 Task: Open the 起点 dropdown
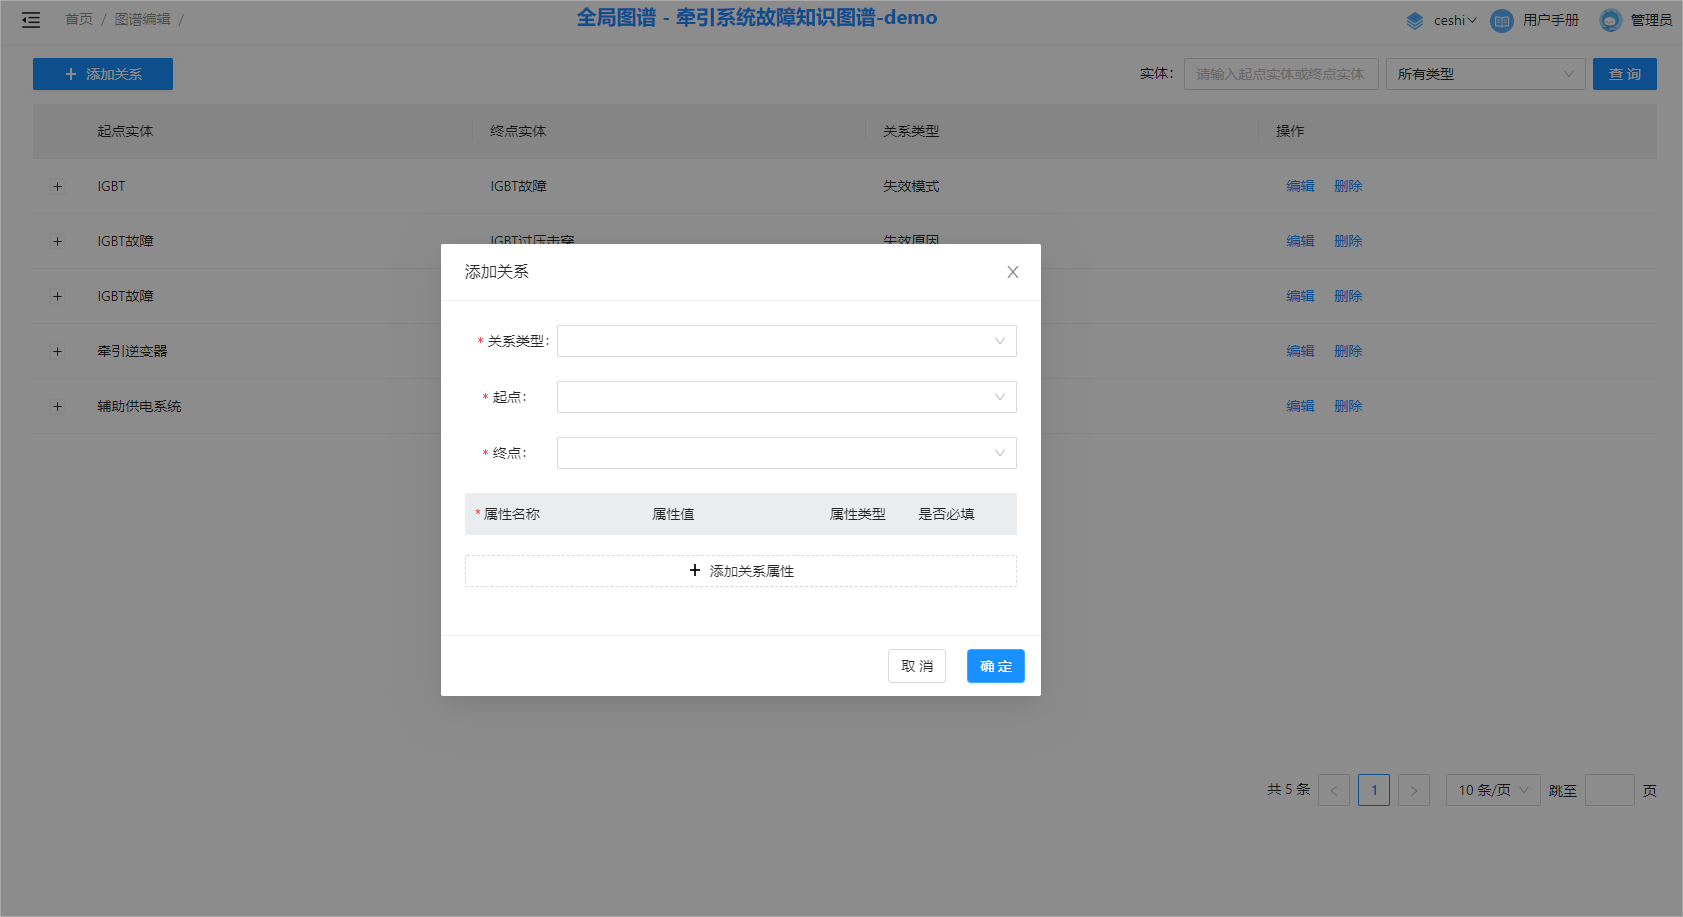click(x=786, y=397)
